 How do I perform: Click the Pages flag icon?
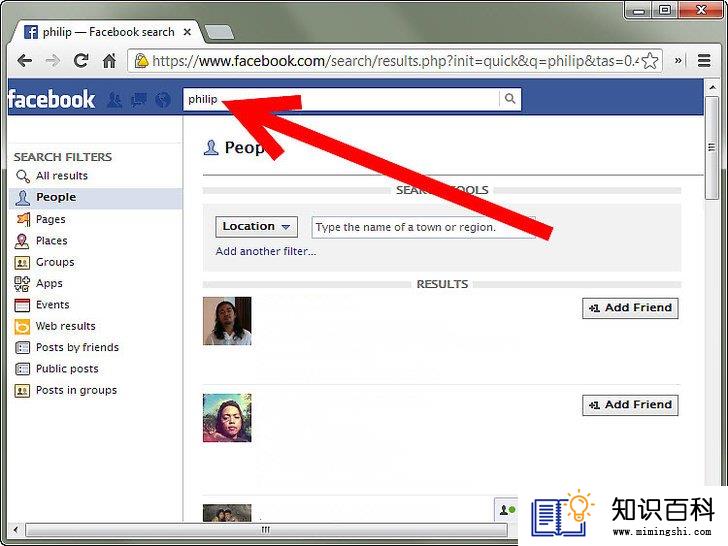coord(22,219)
